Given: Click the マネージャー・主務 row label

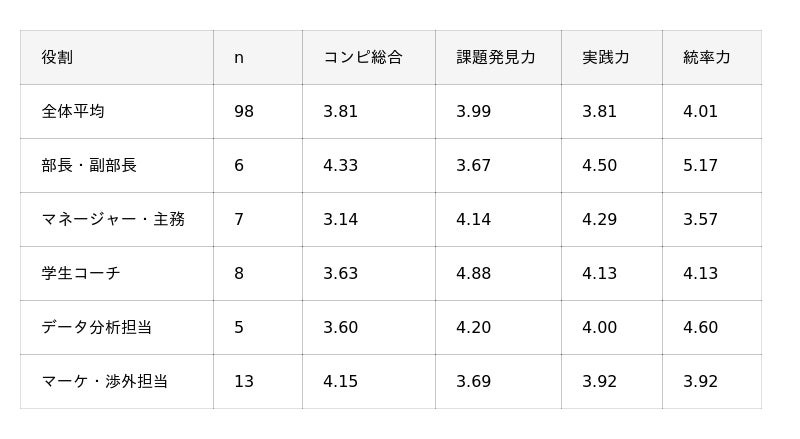Looking at the screenshot, I should coord(113,220).
